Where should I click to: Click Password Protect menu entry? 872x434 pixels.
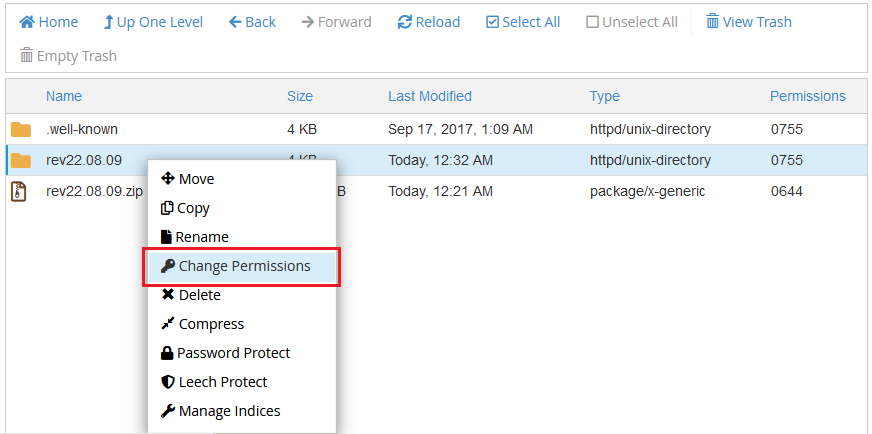point(225,353)
